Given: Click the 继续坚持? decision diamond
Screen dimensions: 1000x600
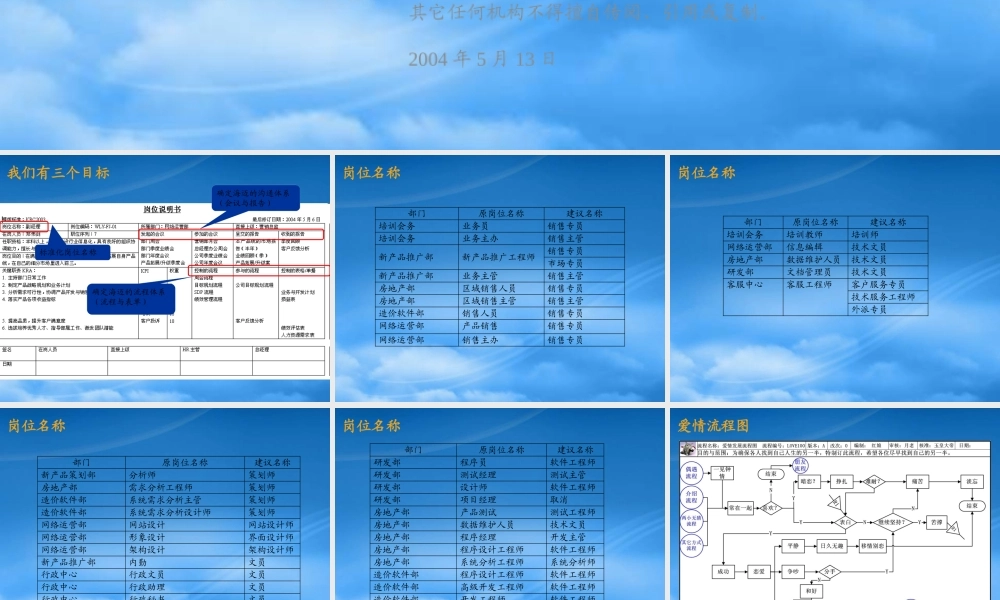Looking at the screenshot, I should [892, 522].
